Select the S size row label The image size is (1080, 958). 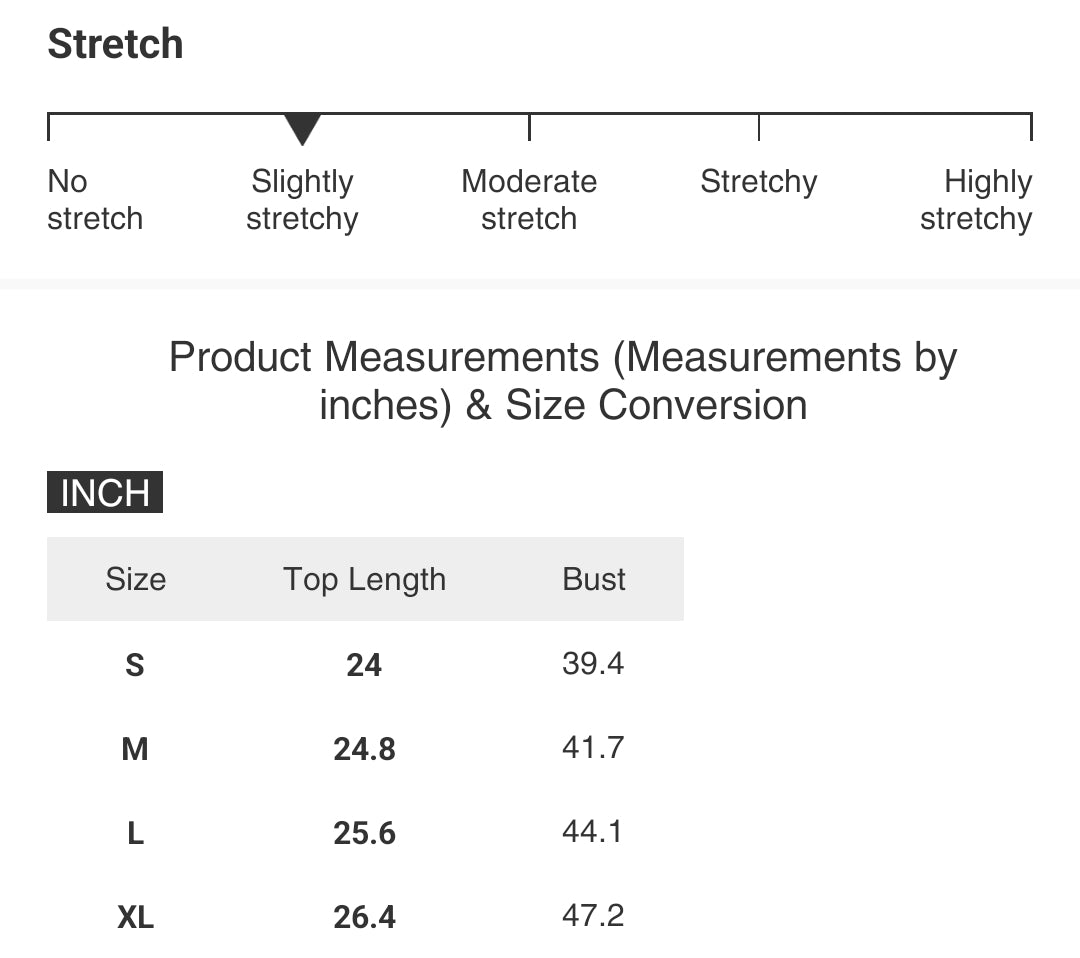(135, 665)
